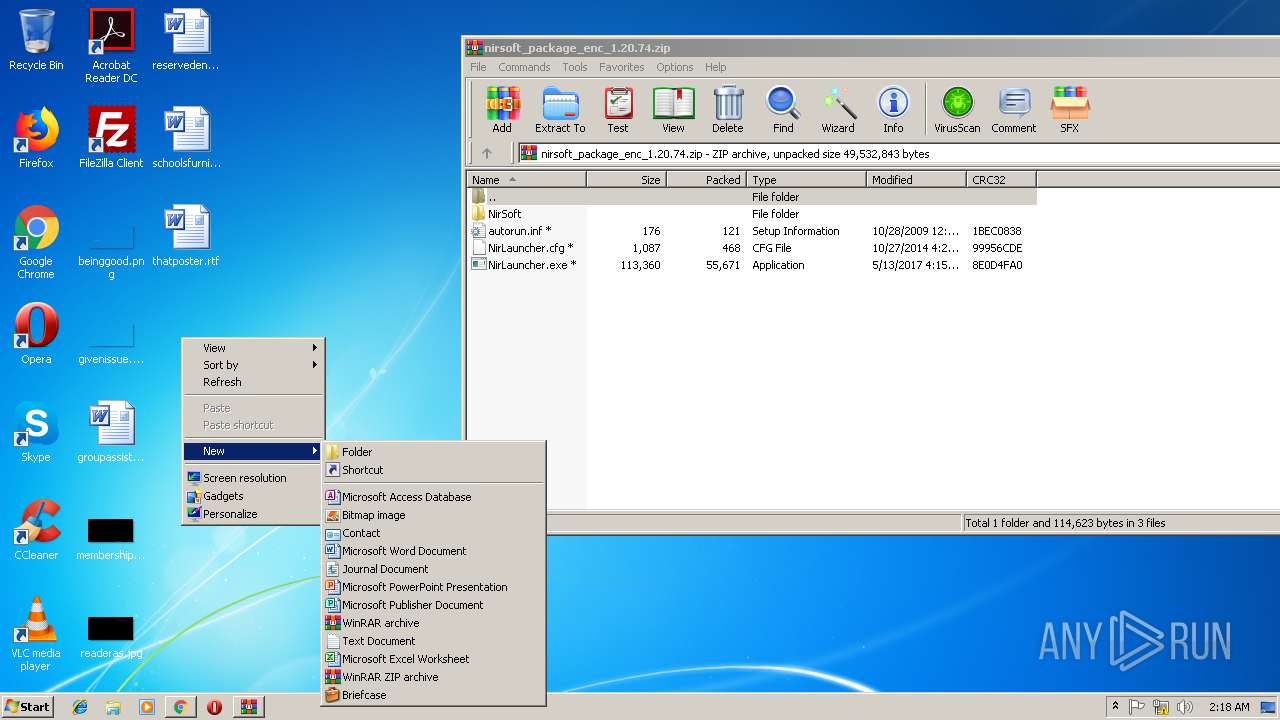Open the Favorites menu
The image size is (1280, 720).
(622, 67)
